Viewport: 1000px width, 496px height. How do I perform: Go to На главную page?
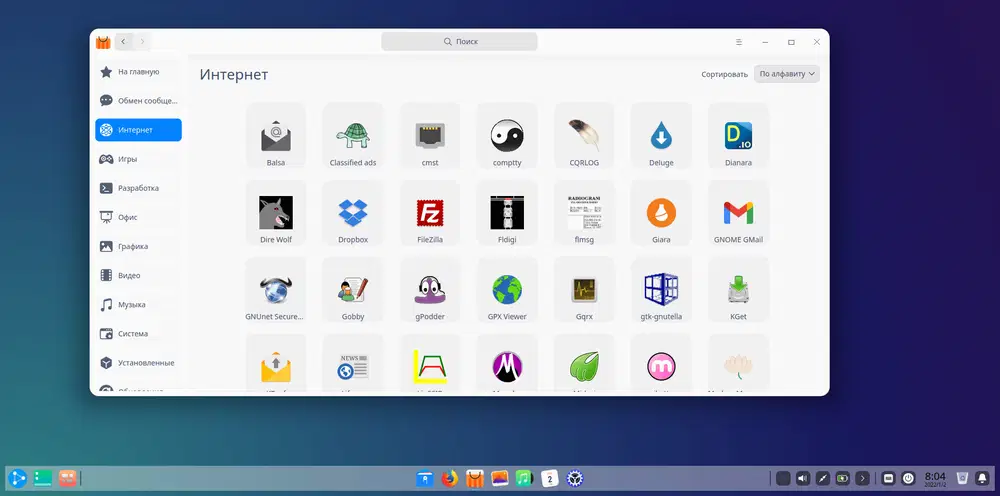click(138, 72)
